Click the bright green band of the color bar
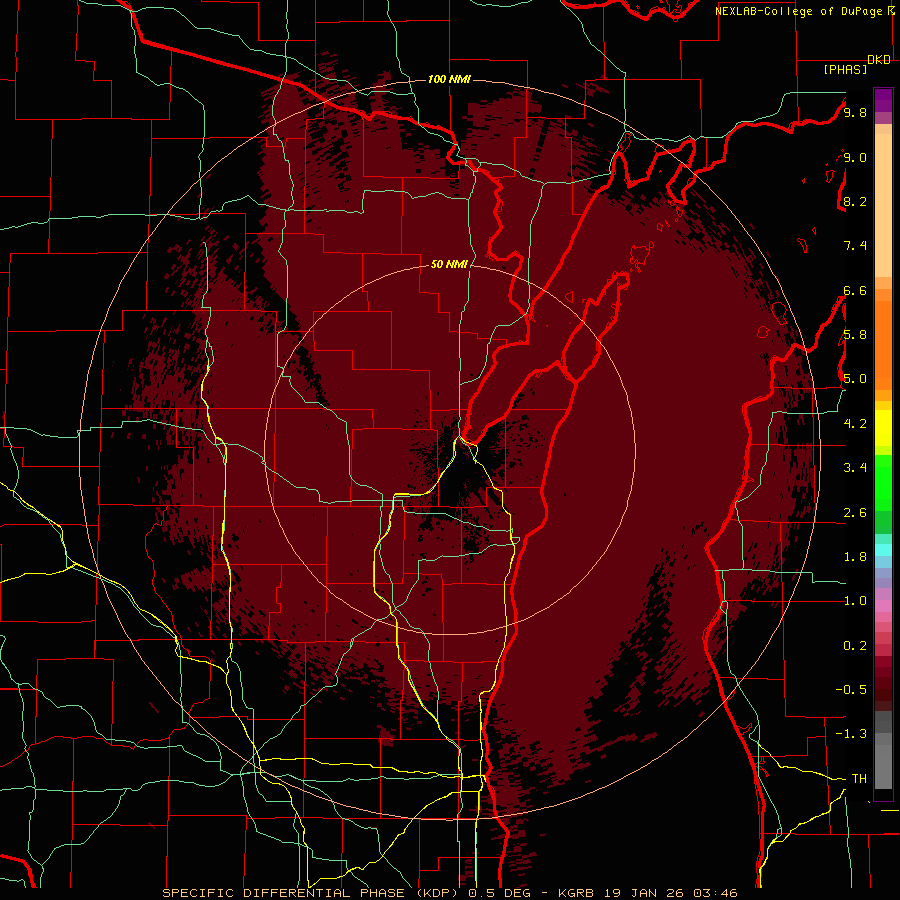Viewport: 900px width, 900px height. [883, 481]
